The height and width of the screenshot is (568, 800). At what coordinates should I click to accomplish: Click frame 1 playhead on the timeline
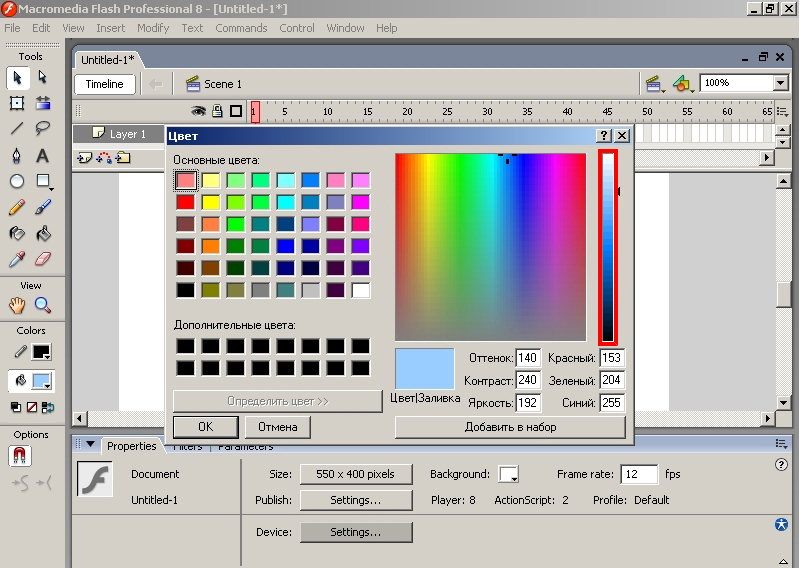pyautogui.click(x=255, y=112)
